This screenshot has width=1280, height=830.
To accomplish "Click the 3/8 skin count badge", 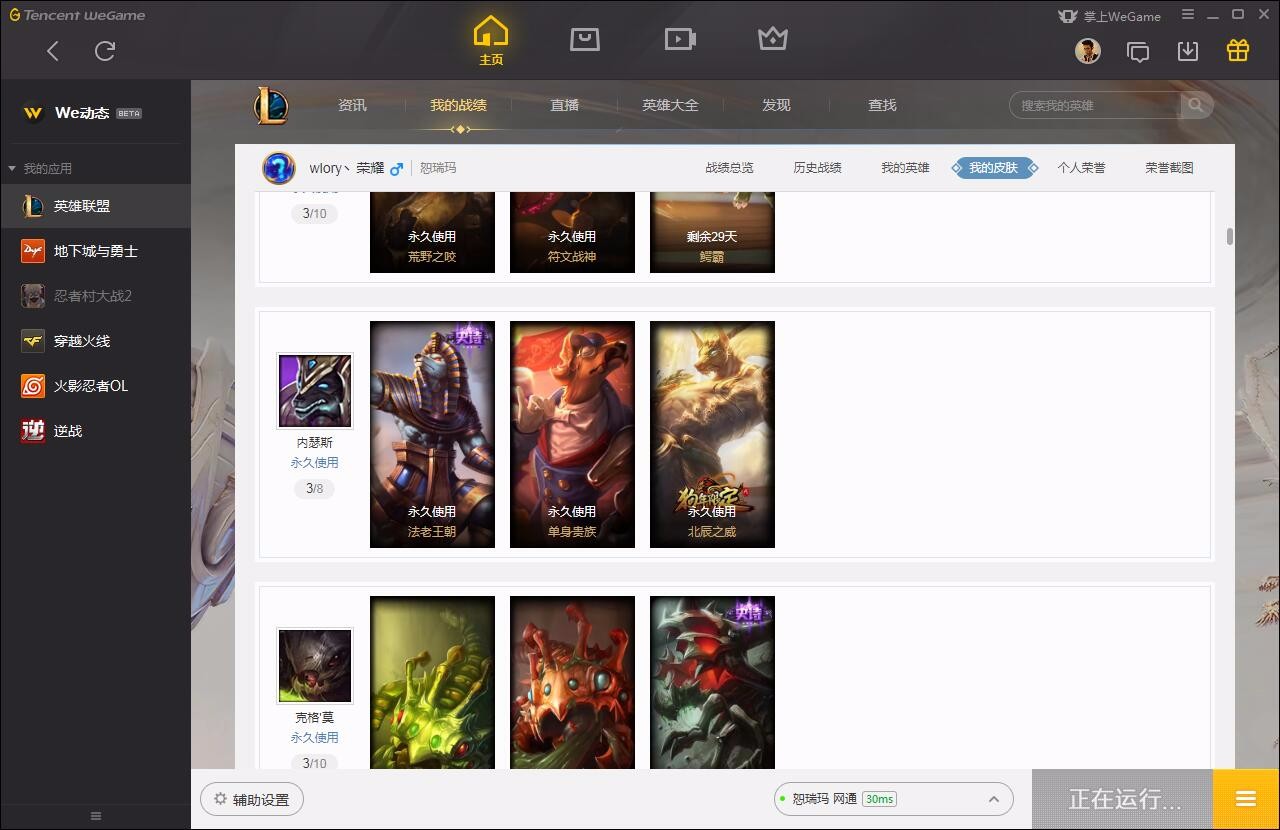I will tap(315, 489).
